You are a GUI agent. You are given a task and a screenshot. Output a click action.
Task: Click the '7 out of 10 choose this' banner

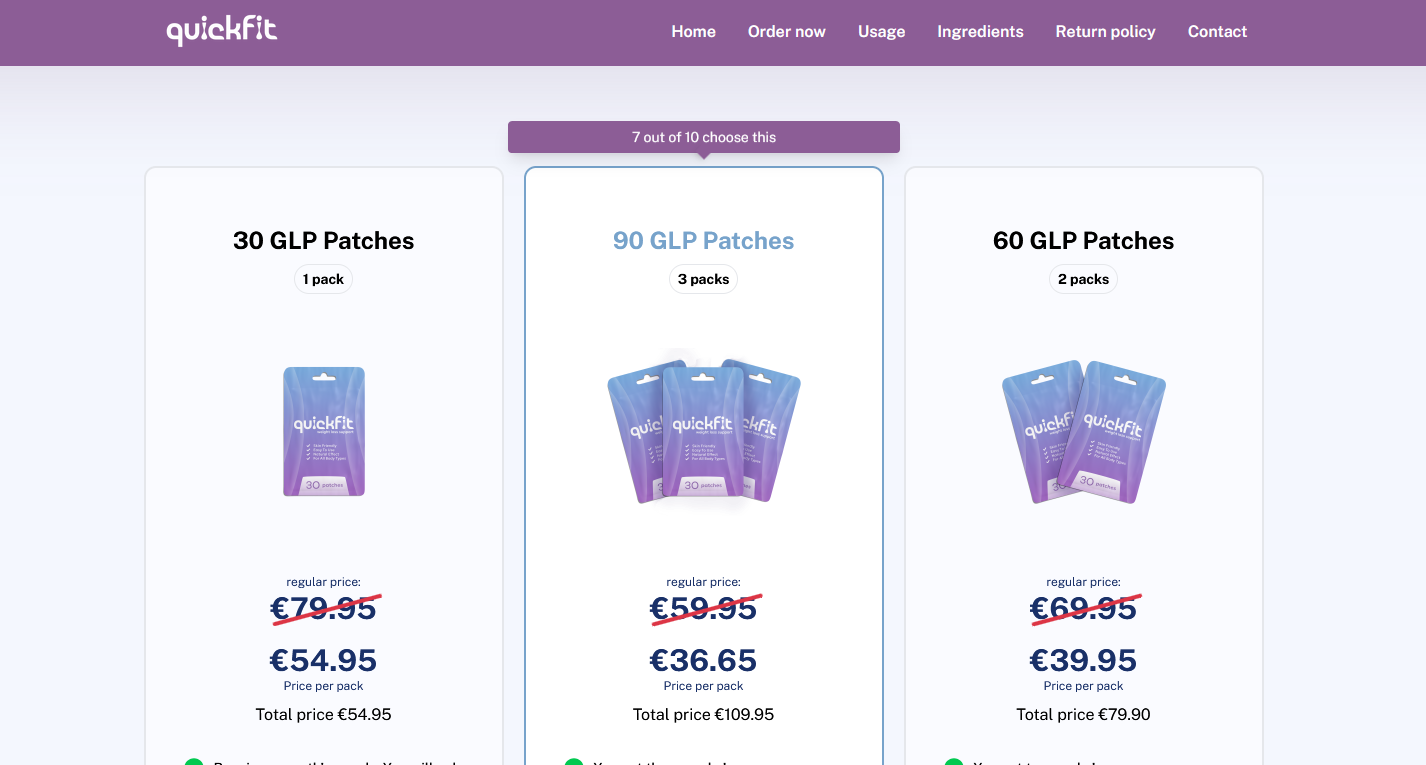(704, 137)
